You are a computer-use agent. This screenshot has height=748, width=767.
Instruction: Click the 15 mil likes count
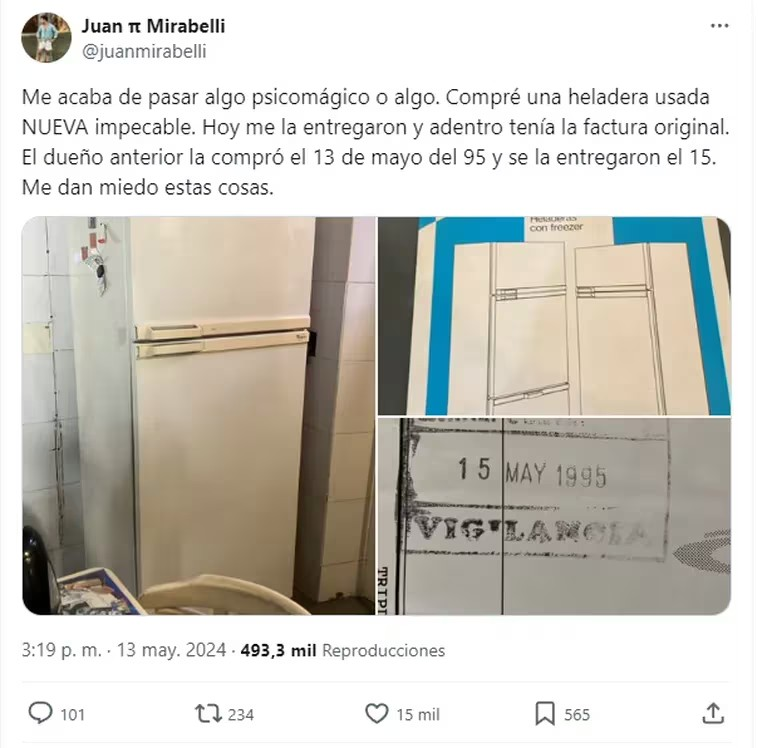418,715
